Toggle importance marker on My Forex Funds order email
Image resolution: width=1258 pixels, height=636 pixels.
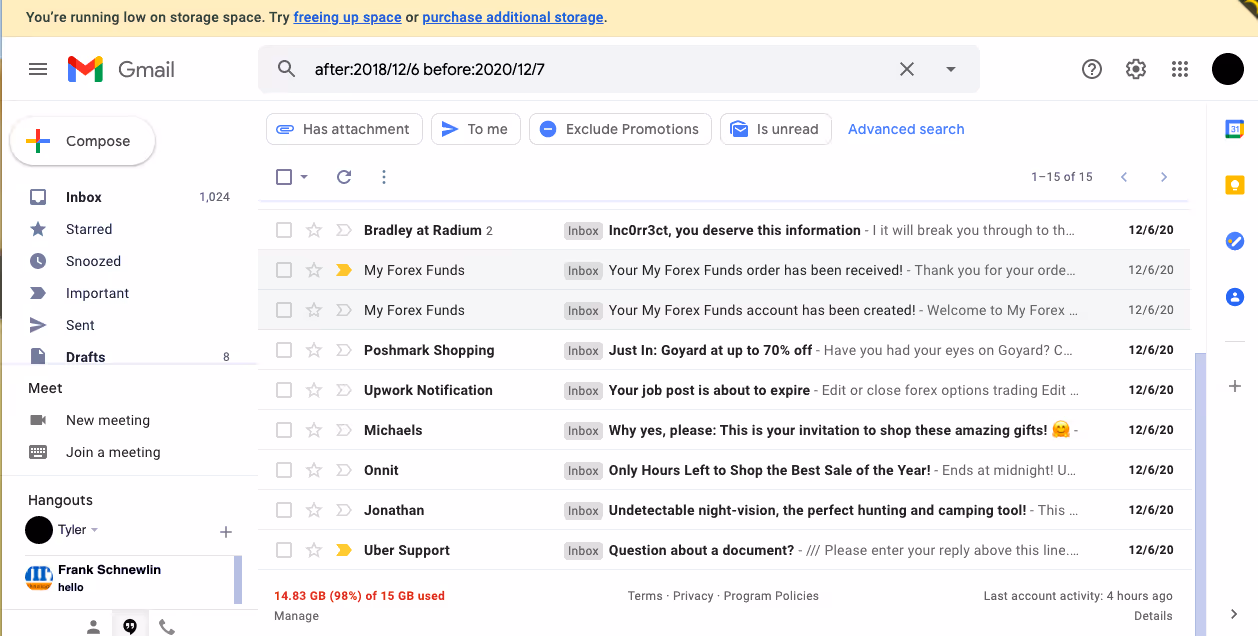click(x=344, y=270)
